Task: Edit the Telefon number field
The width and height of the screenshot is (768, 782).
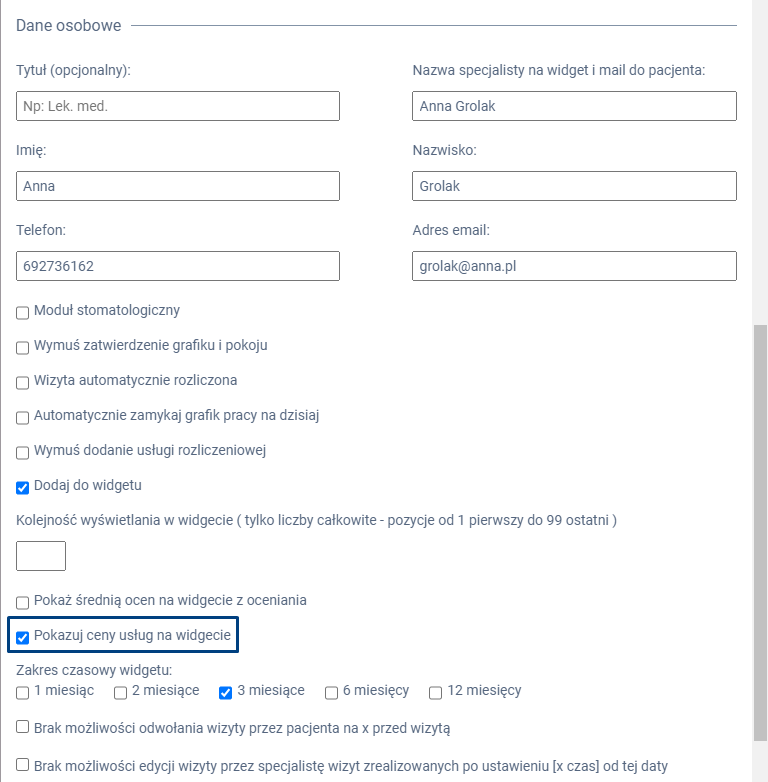Action: click(178, 266)
